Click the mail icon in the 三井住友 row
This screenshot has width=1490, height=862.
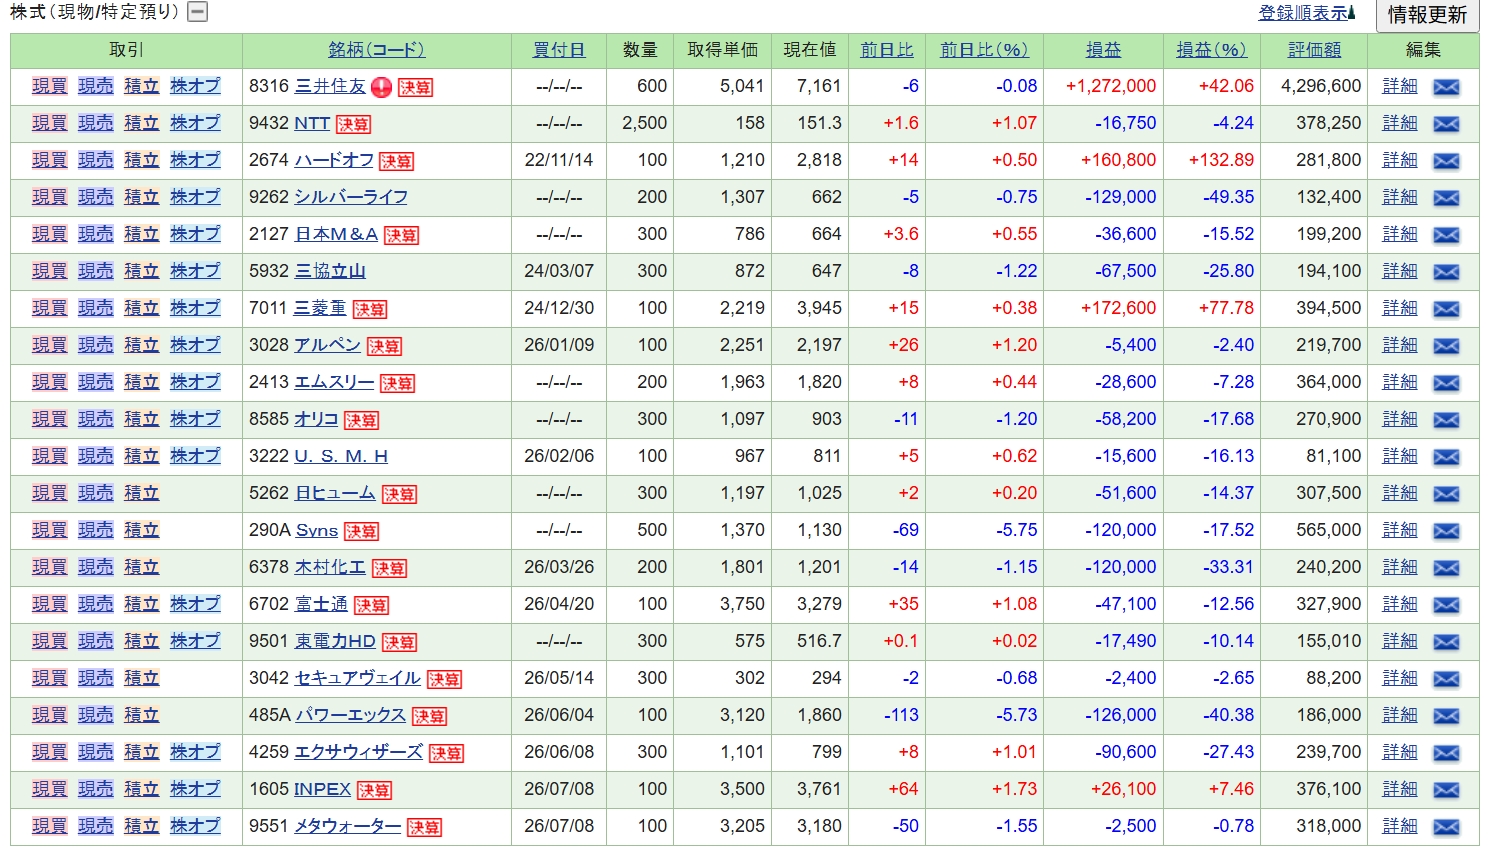pos(1446,87)
